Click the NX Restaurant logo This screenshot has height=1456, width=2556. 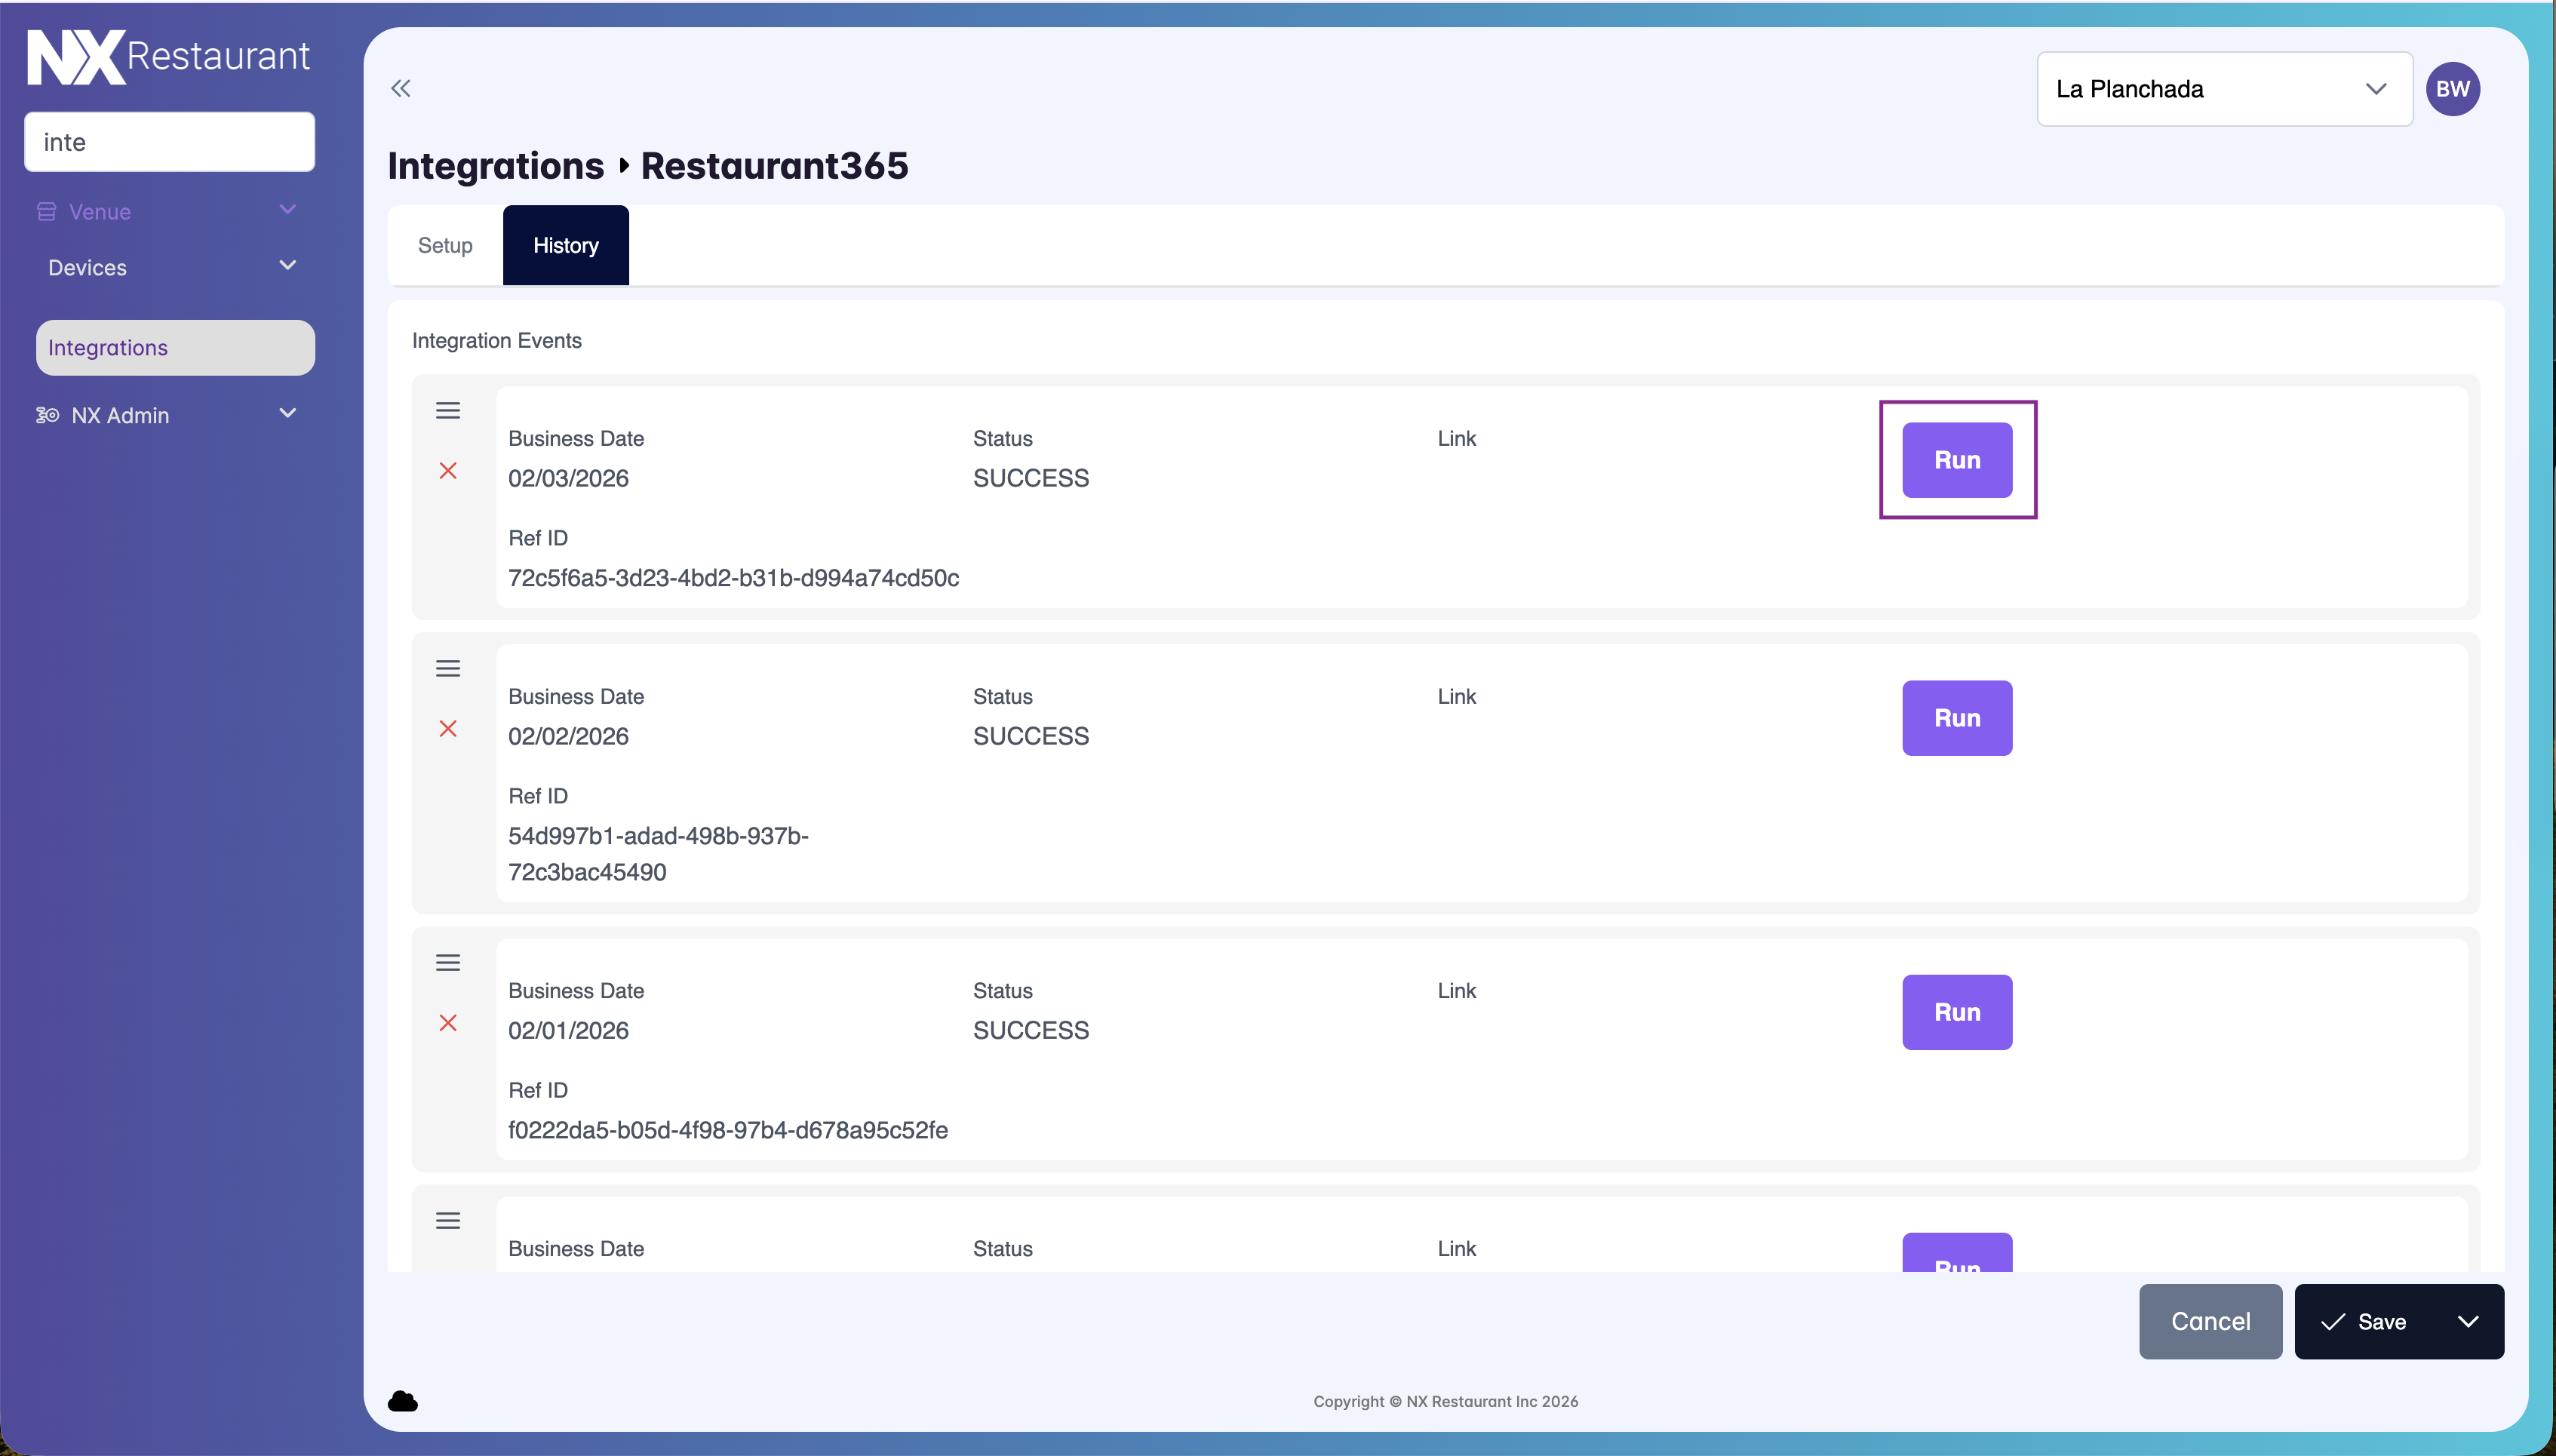[168, 57]
